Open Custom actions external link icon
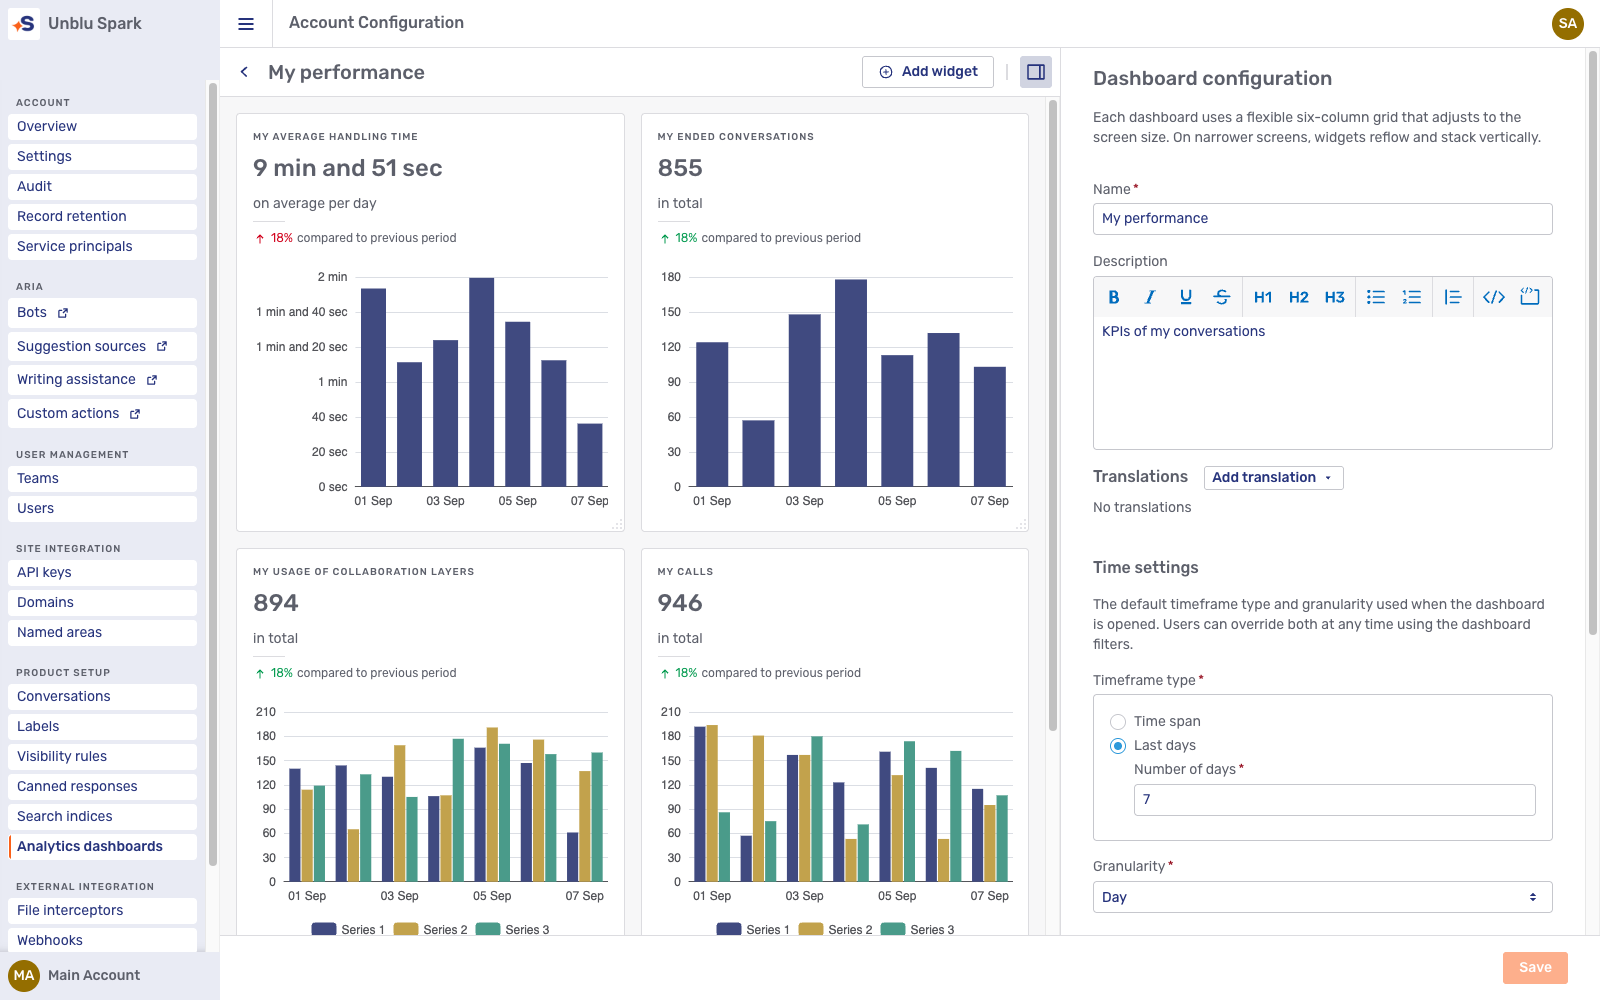This screenshot has width=1600, height=1000. [x=135, y=414]
